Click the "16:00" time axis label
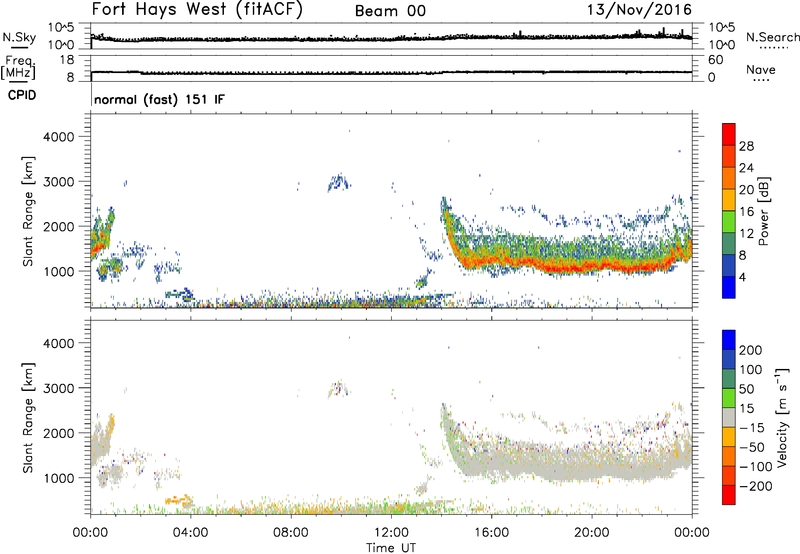Viewport: 800px width, 554px height. (491, 533)
